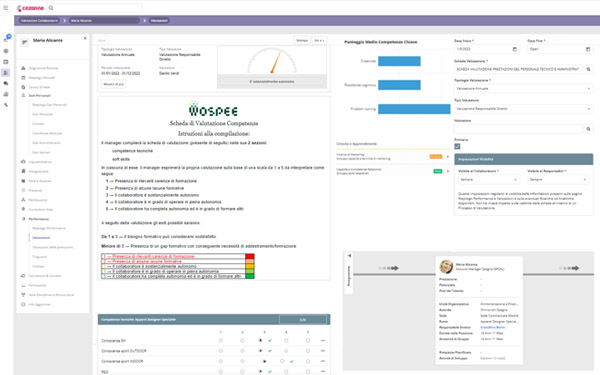Open the calendar icon in the left rail

tap(6, 62)
